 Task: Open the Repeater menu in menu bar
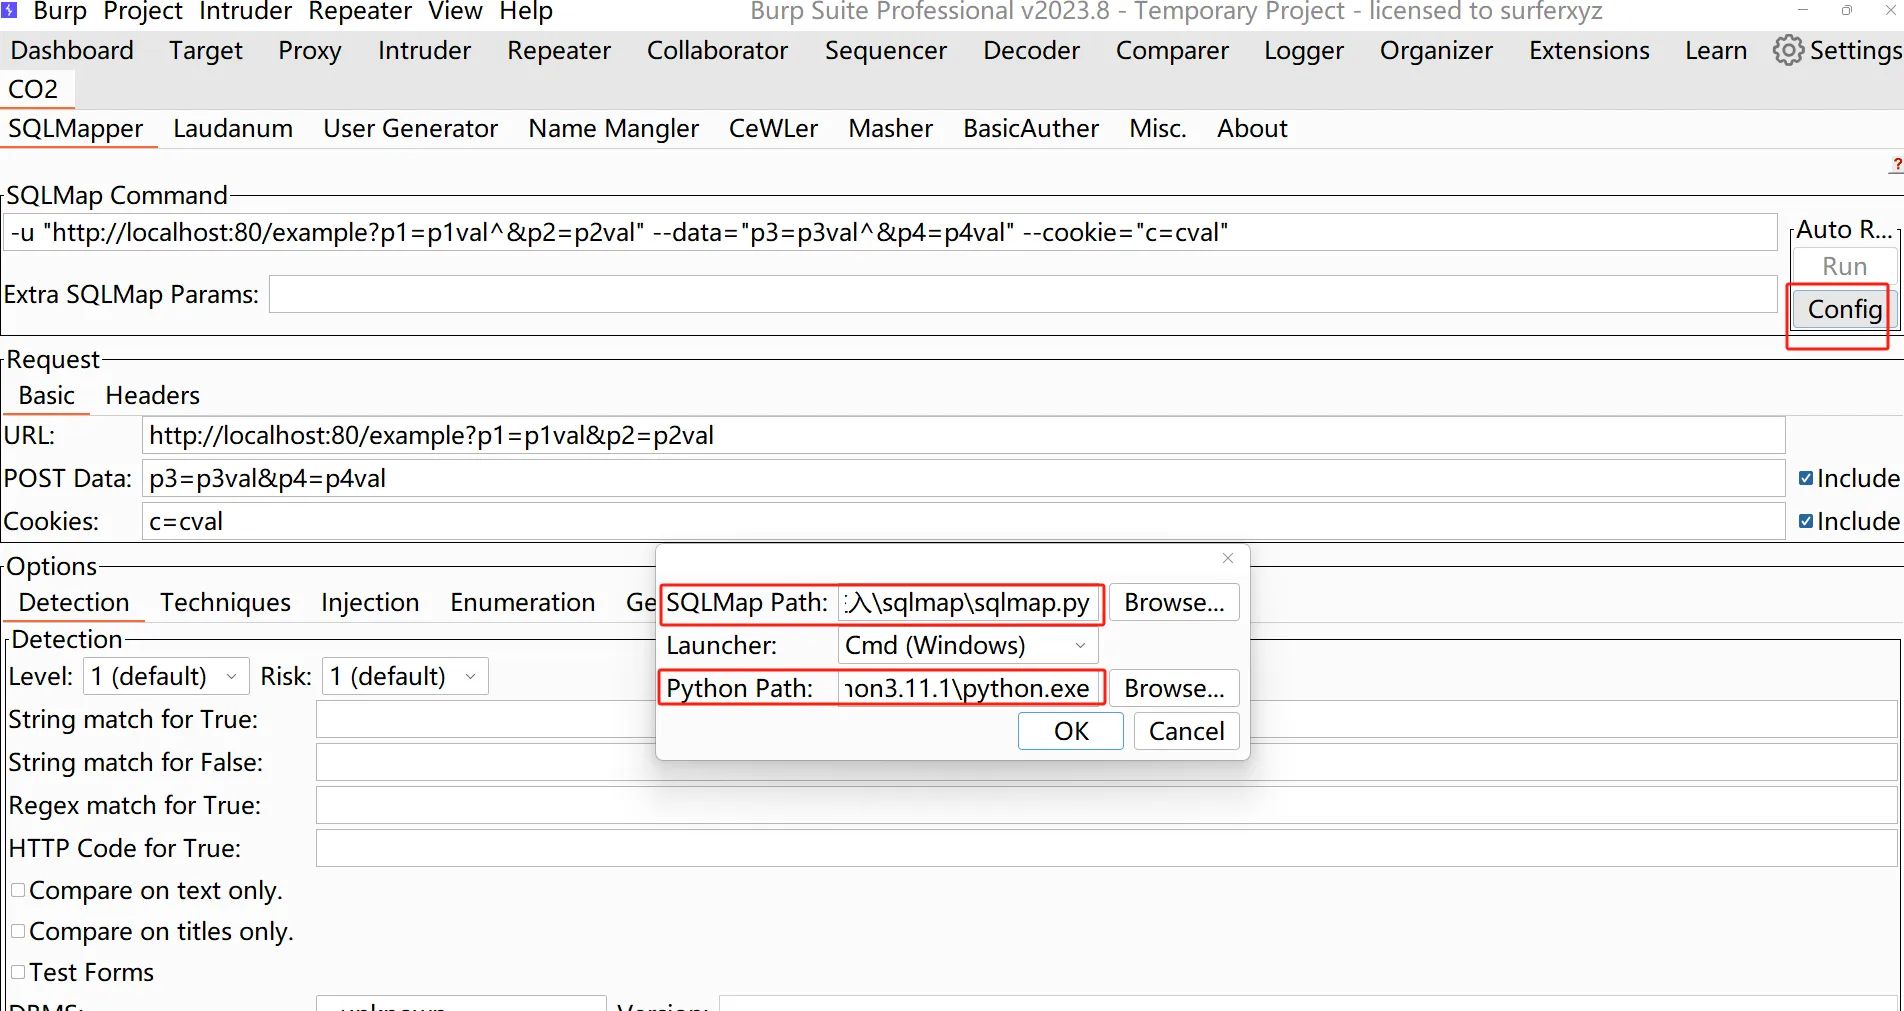click(360, 11)
